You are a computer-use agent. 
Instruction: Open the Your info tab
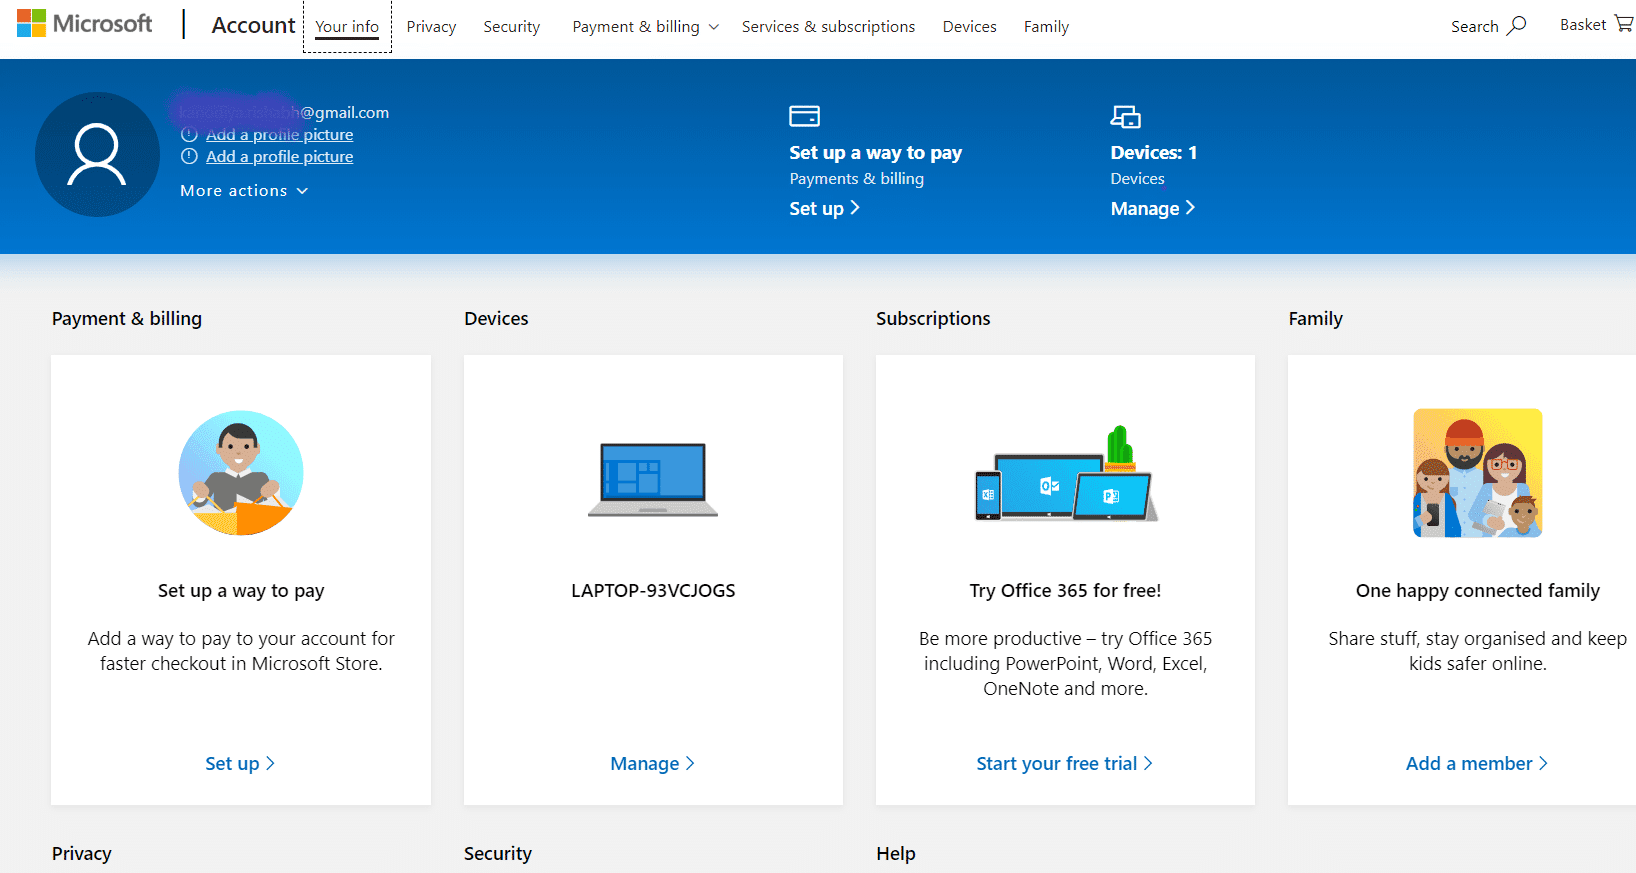[347, 27]
